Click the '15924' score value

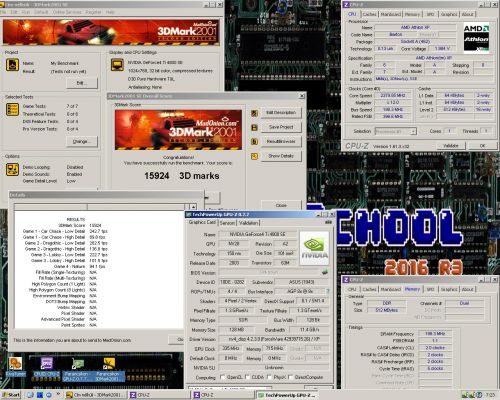[157, 176]
